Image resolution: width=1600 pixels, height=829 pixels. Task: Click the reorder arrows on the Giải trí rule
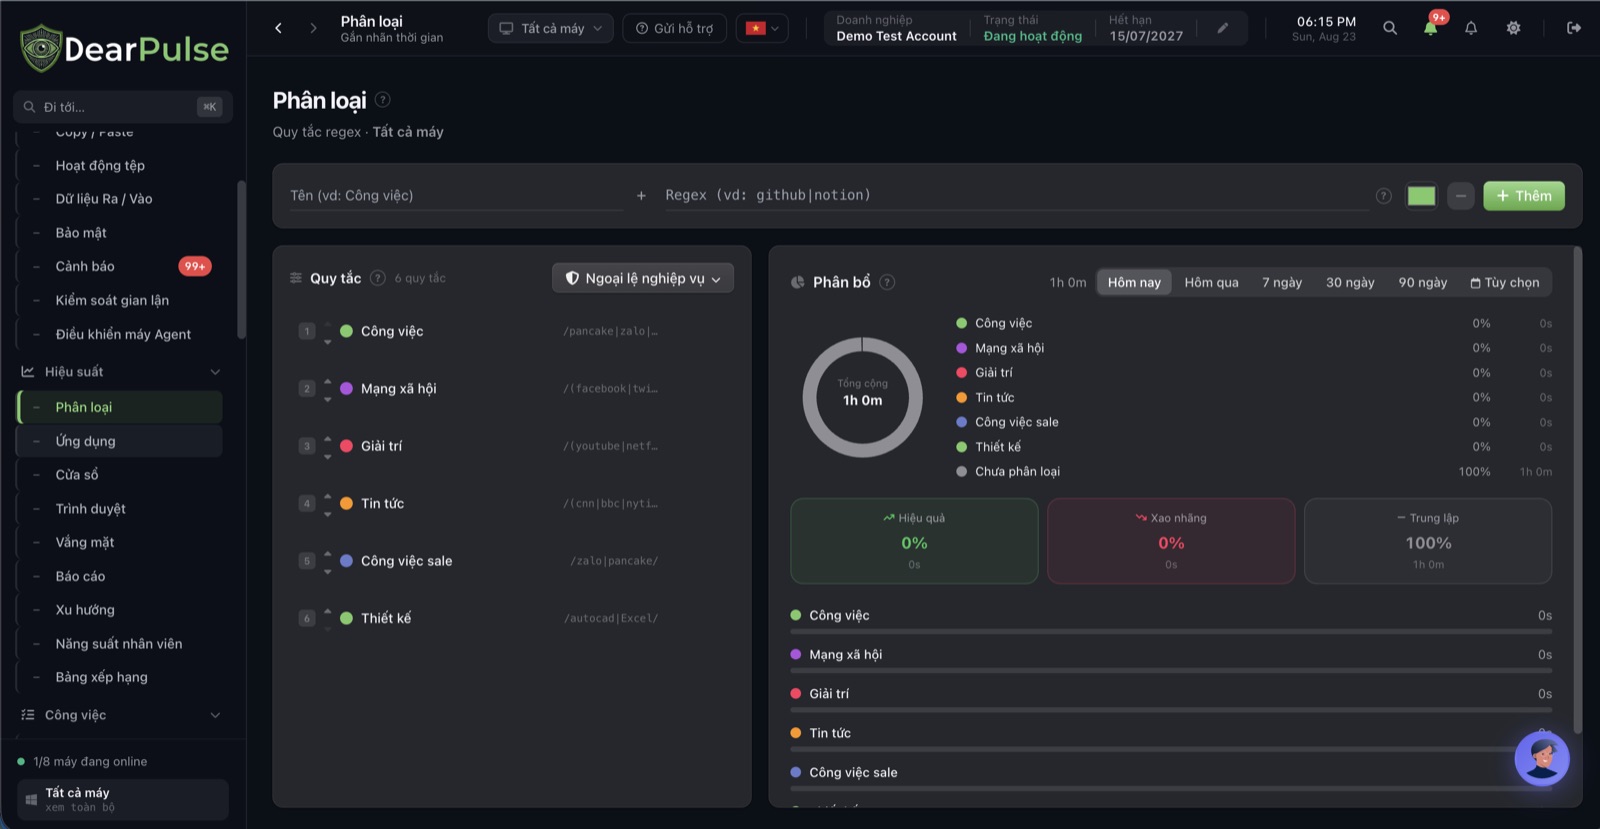pos(328,446)
